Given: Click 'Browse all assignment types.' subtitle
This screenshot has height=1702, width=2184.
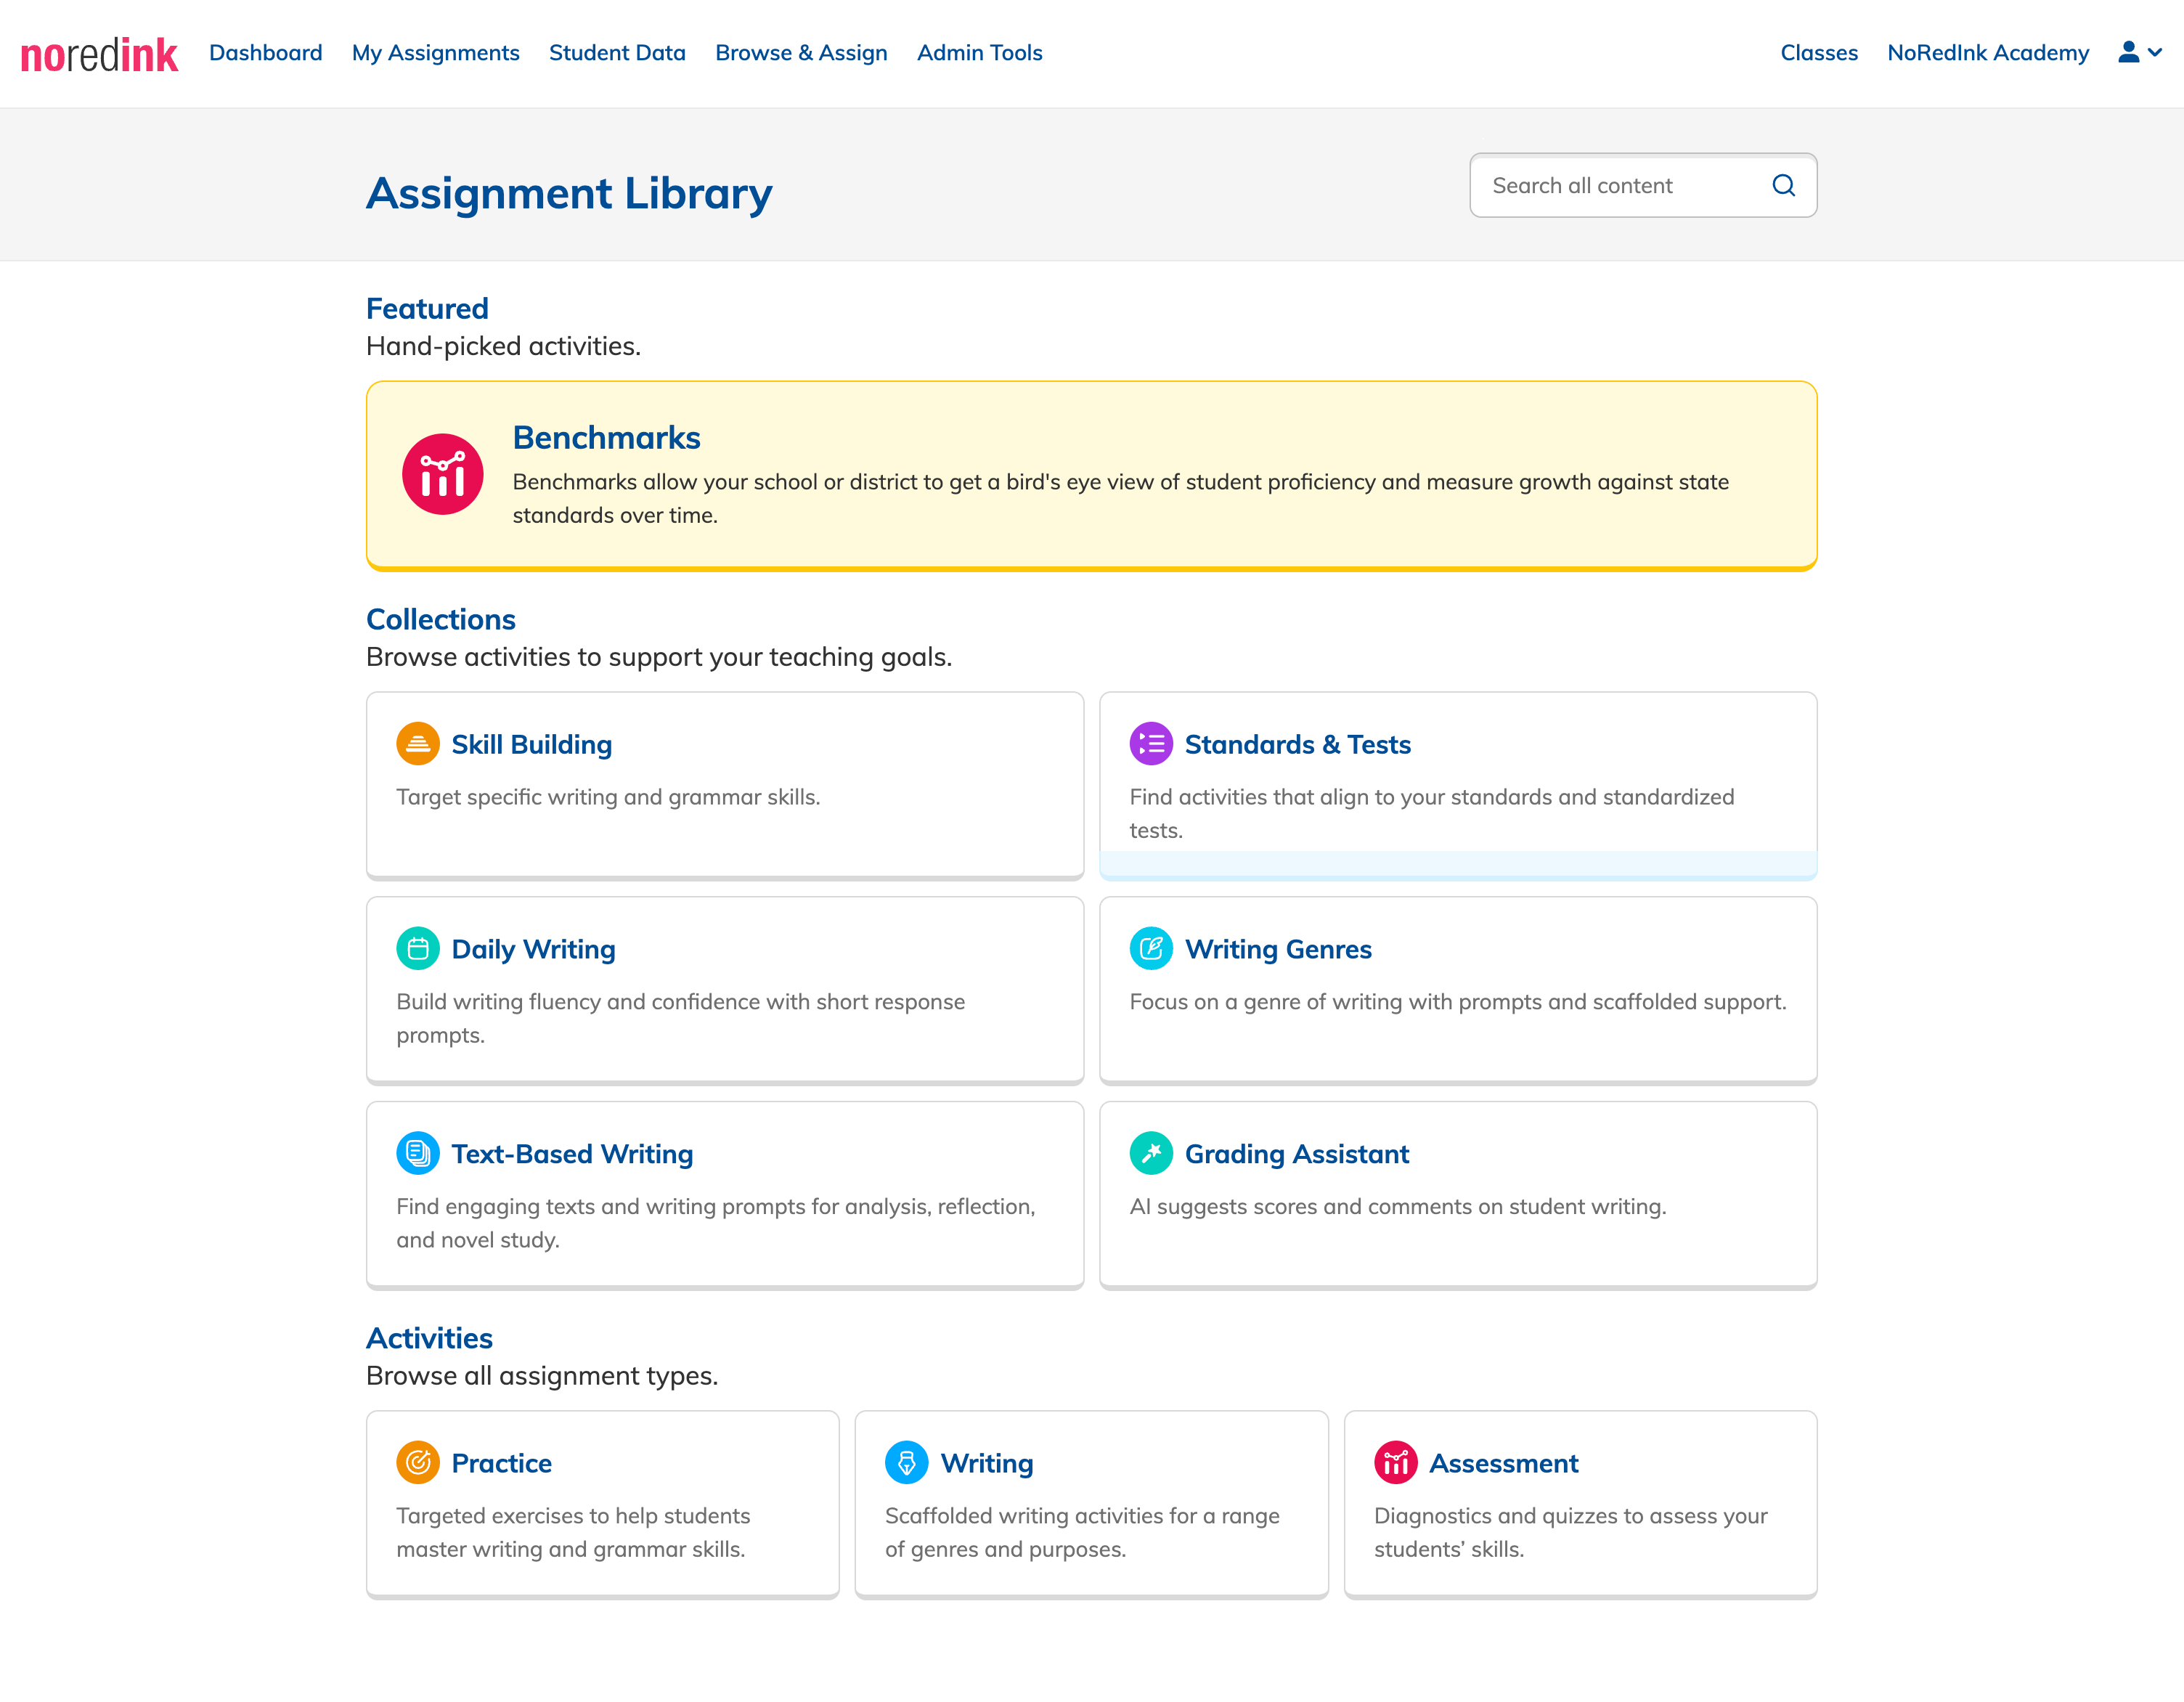Looking at the screenshot, I should [x=542, y=1376].
